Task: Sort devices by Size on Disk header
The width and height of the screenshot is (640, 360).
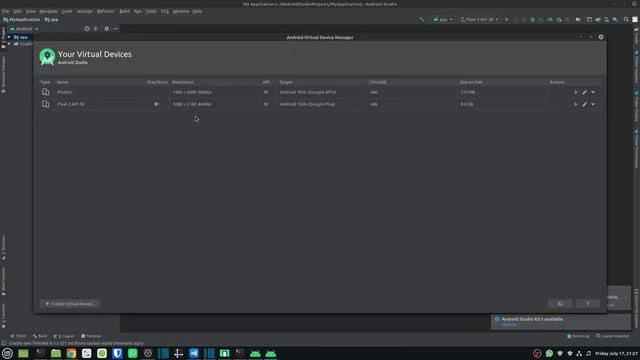Action: click(x=471, y=82)
